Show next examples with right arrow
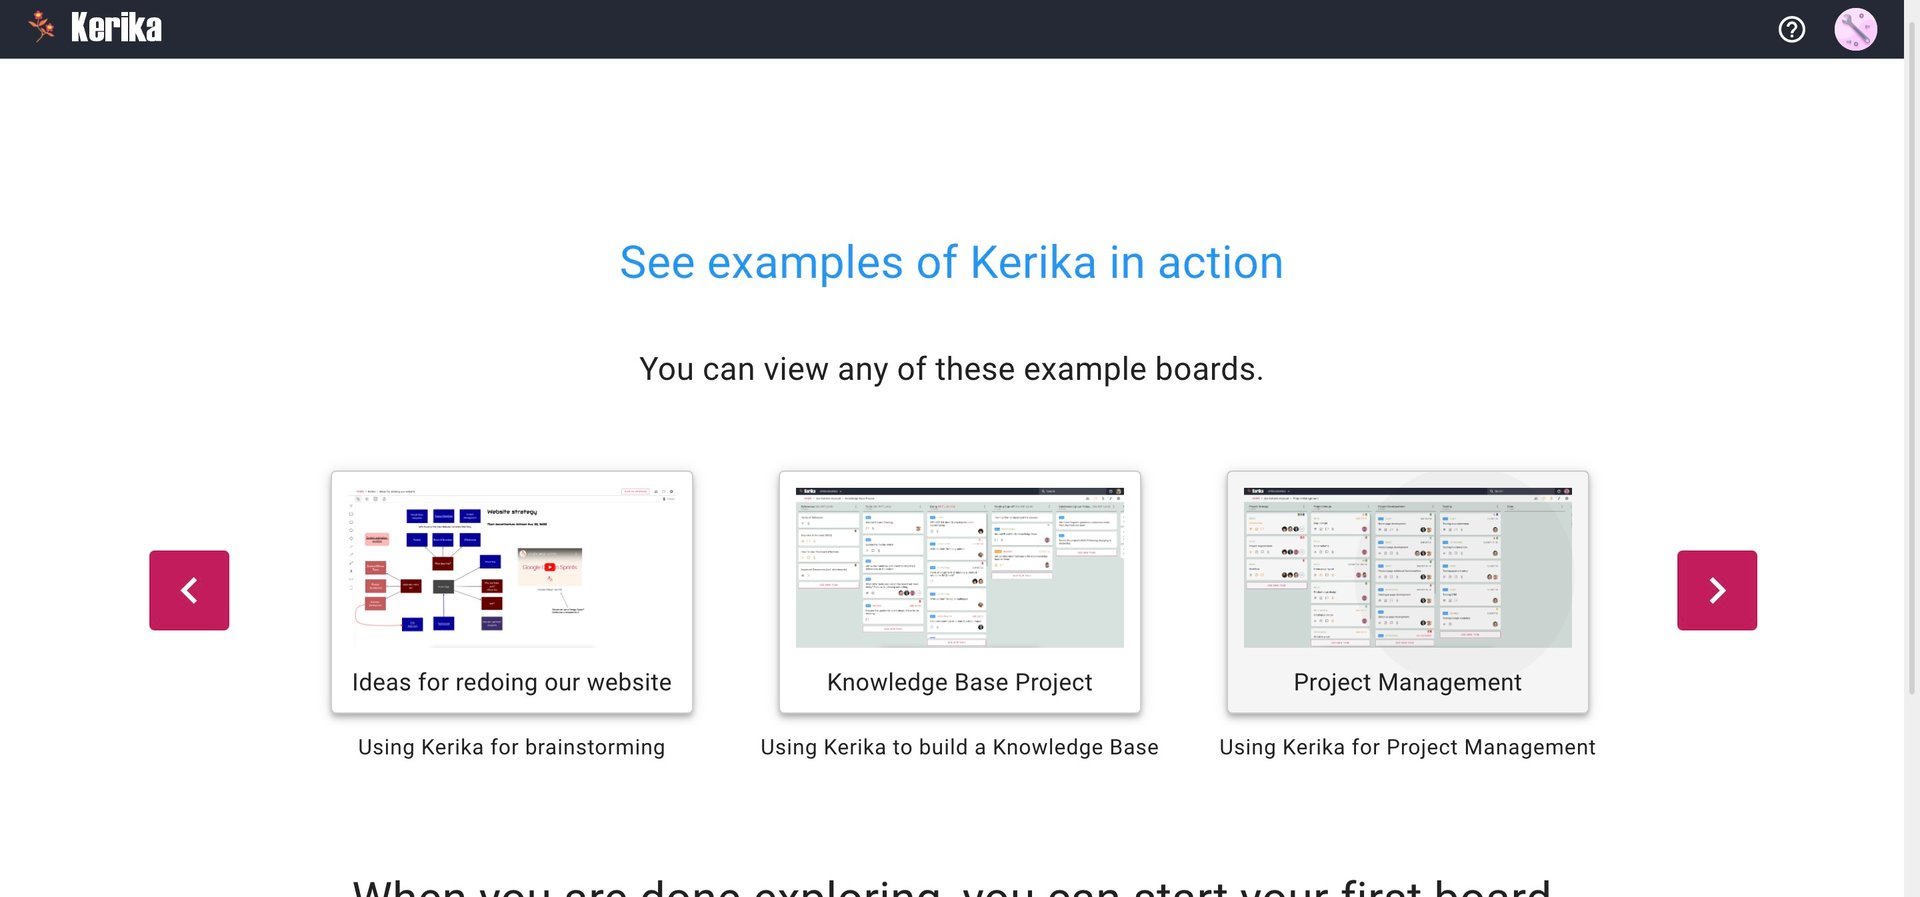The height and width of the screenshot is (897, 1920). click(1717, 590)
